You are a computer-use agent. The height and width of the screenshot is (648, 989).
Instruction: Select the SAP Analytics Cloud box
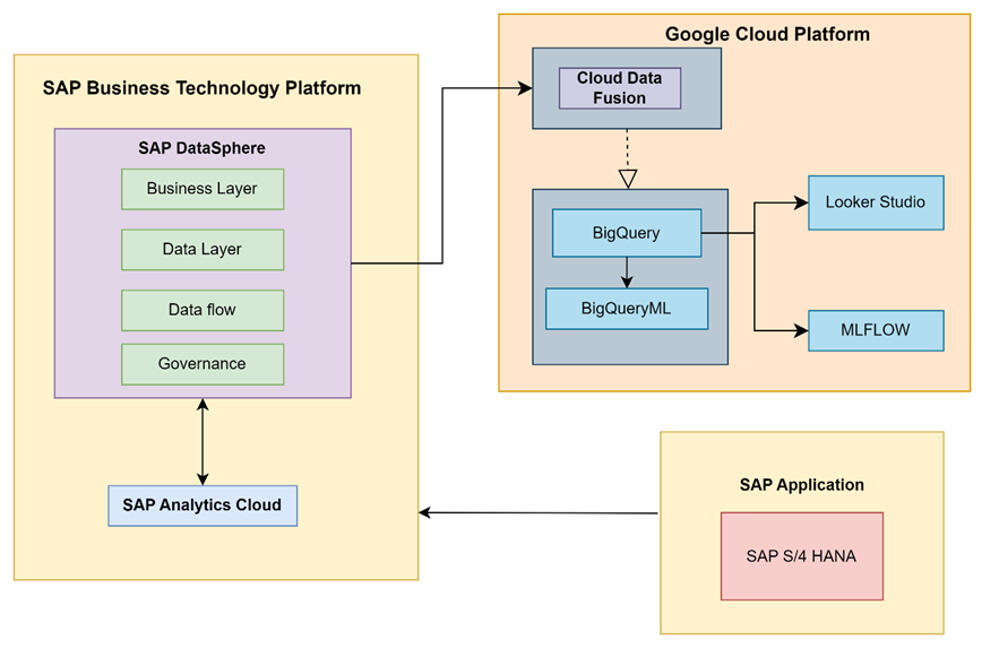[x=202, y=505]
